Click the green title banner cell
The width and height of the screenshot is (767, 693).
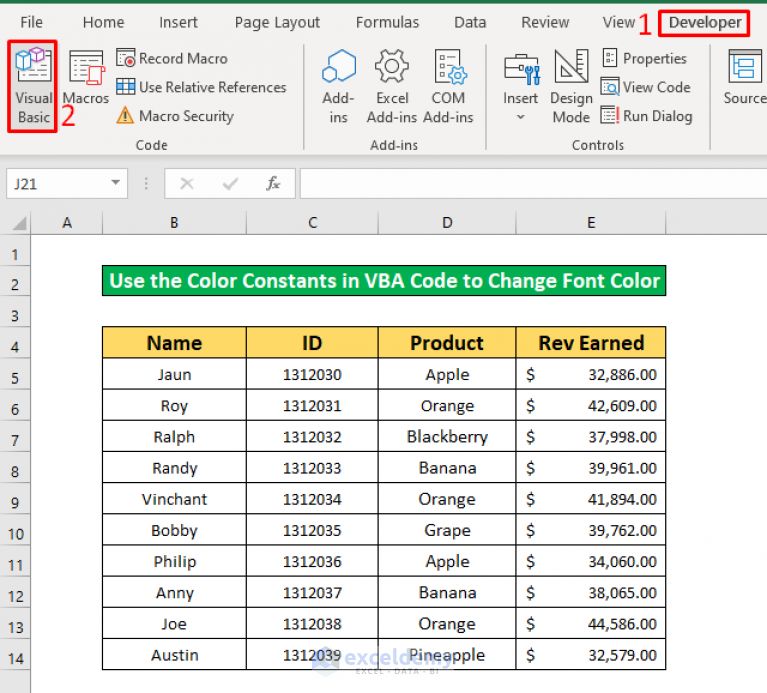click(x=384, y=281)
